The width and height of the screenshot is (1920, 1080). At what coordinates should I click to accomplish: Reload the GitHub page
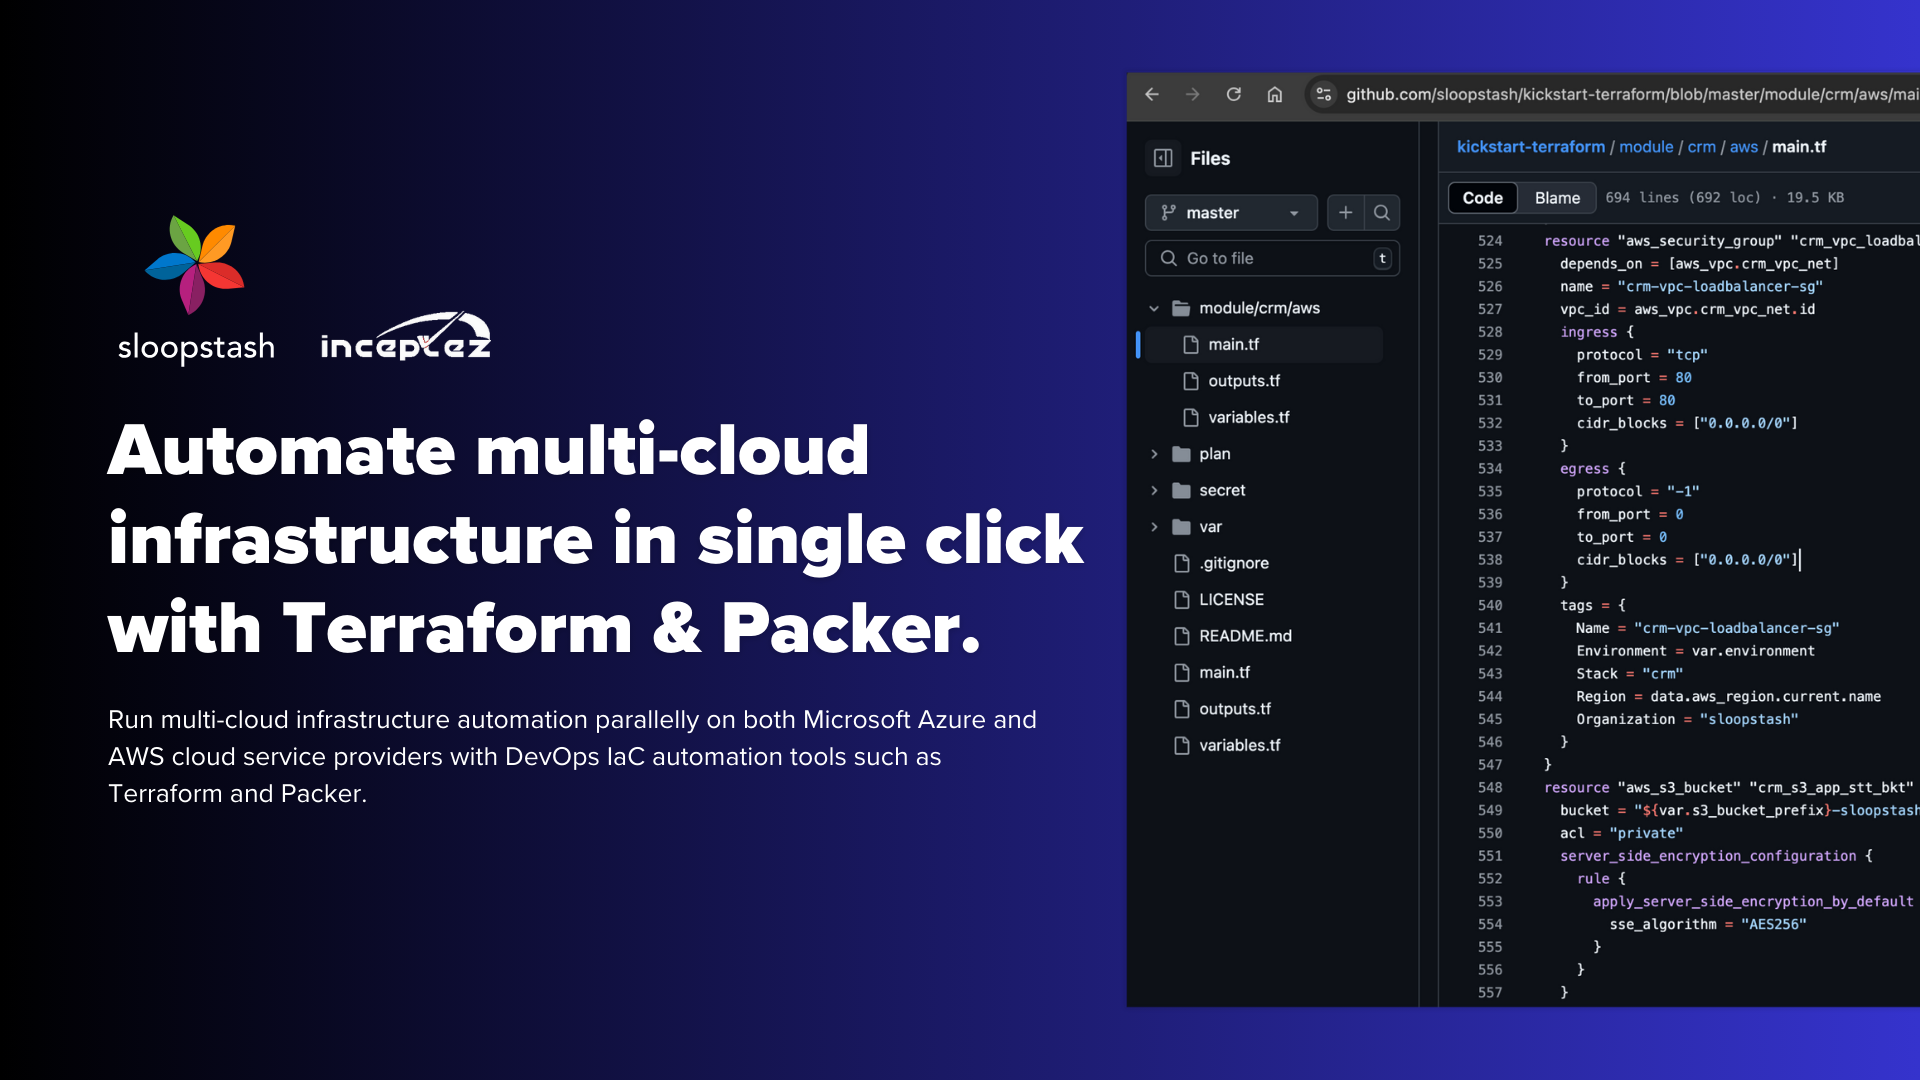[1234, 94]
